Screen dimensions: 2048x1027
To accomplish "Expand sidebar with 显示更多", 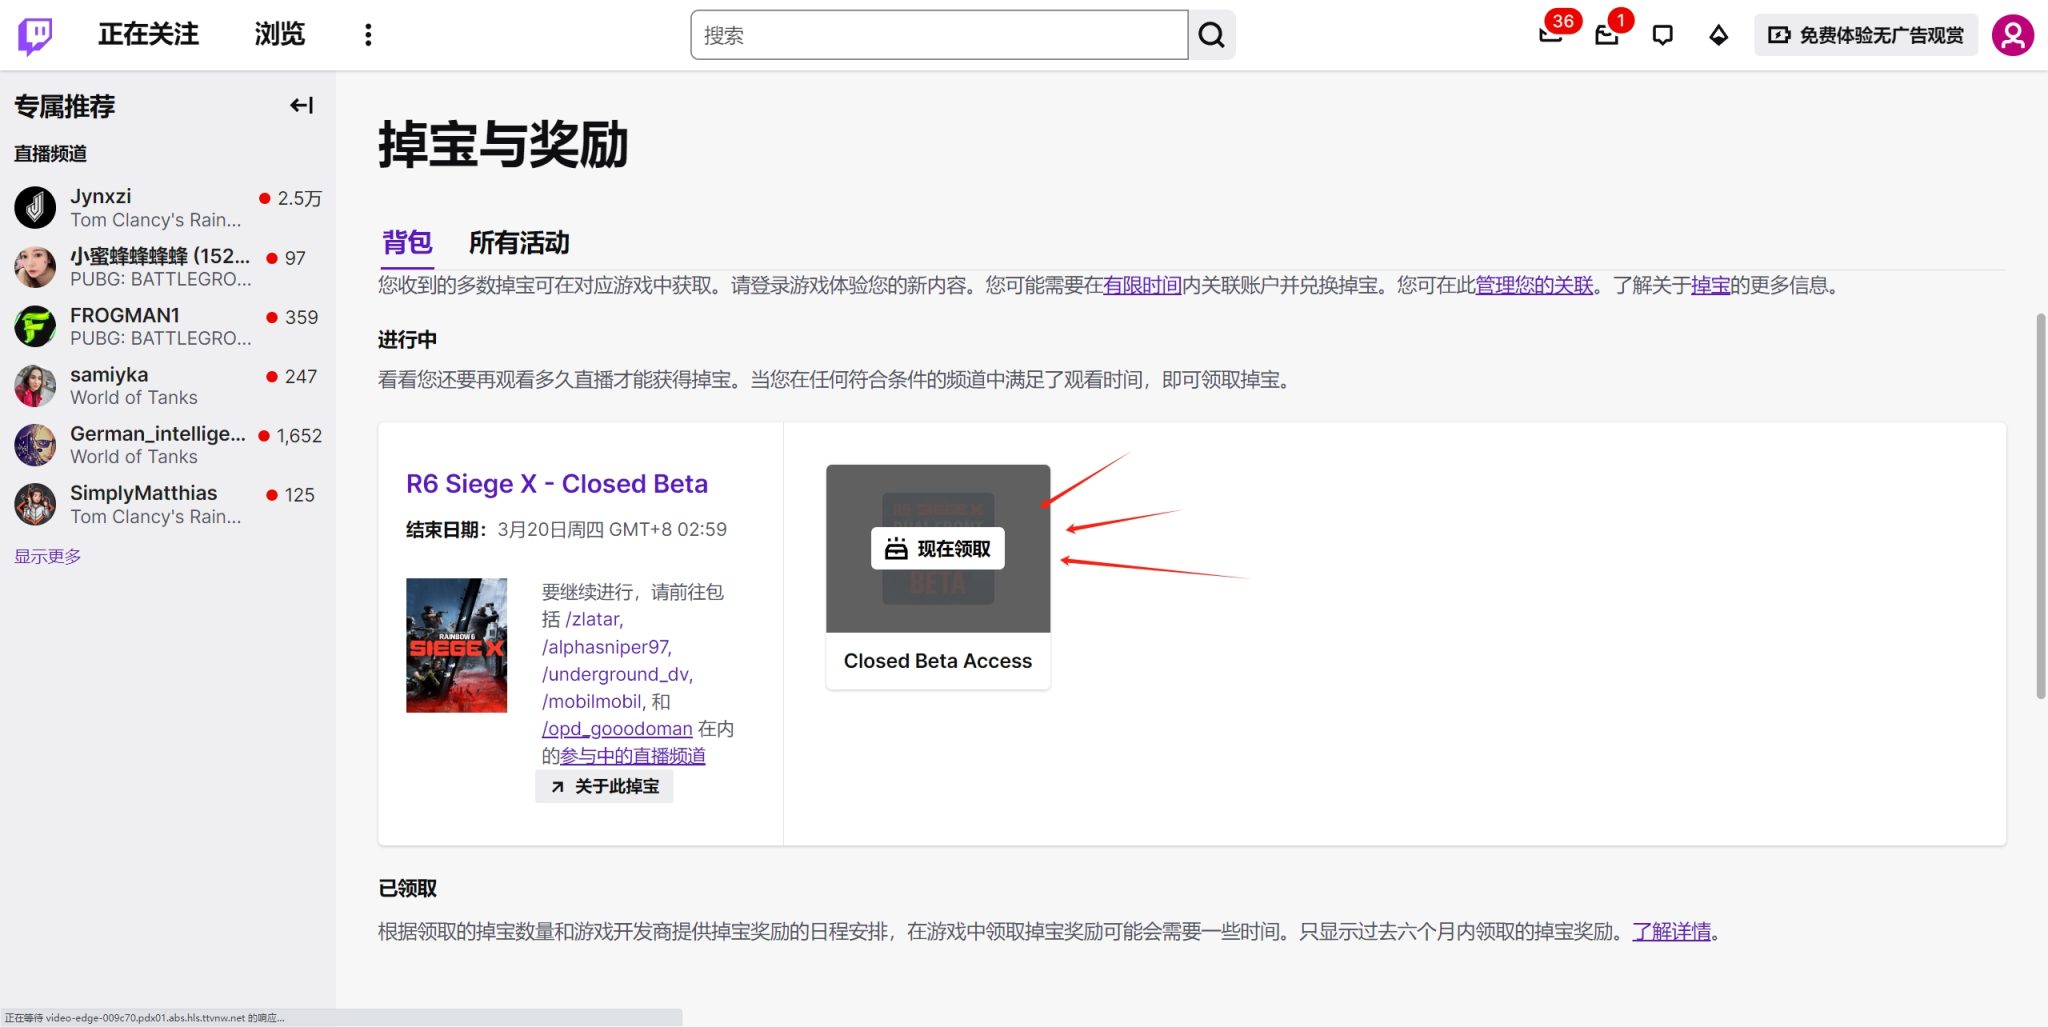I will (48, 556).
